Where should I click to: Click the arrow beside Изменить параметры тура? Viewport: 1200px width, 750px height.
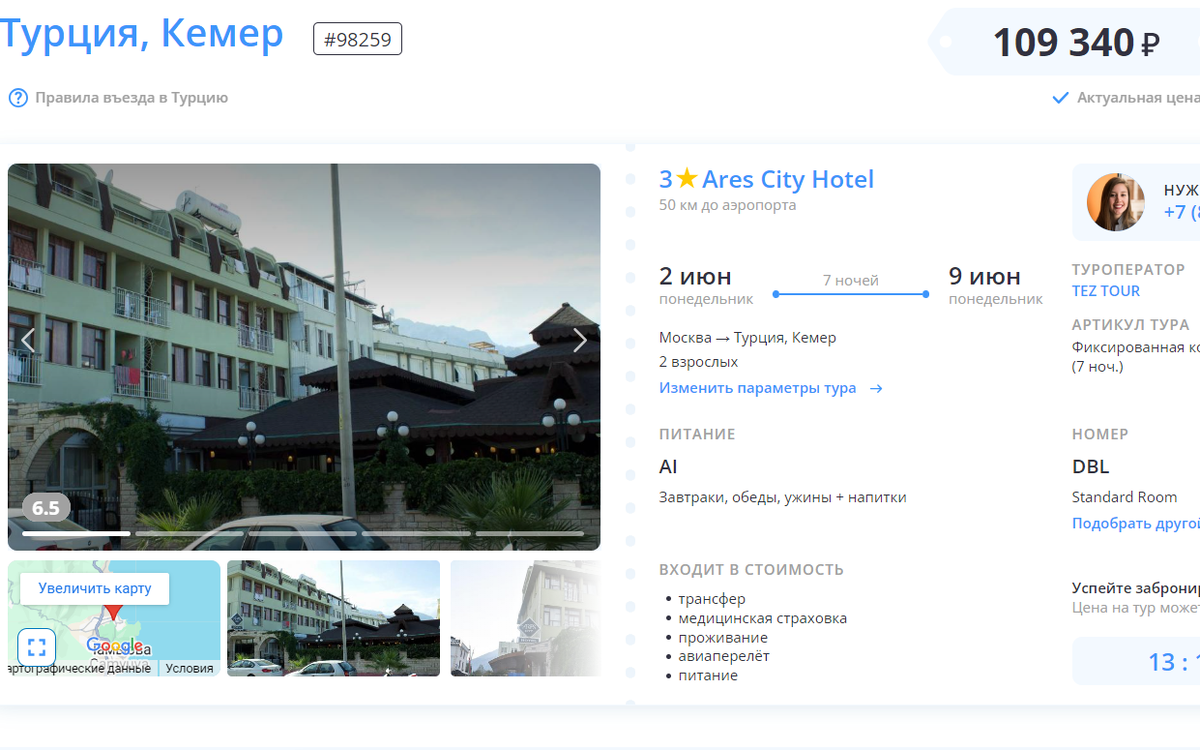pos(876,389)
